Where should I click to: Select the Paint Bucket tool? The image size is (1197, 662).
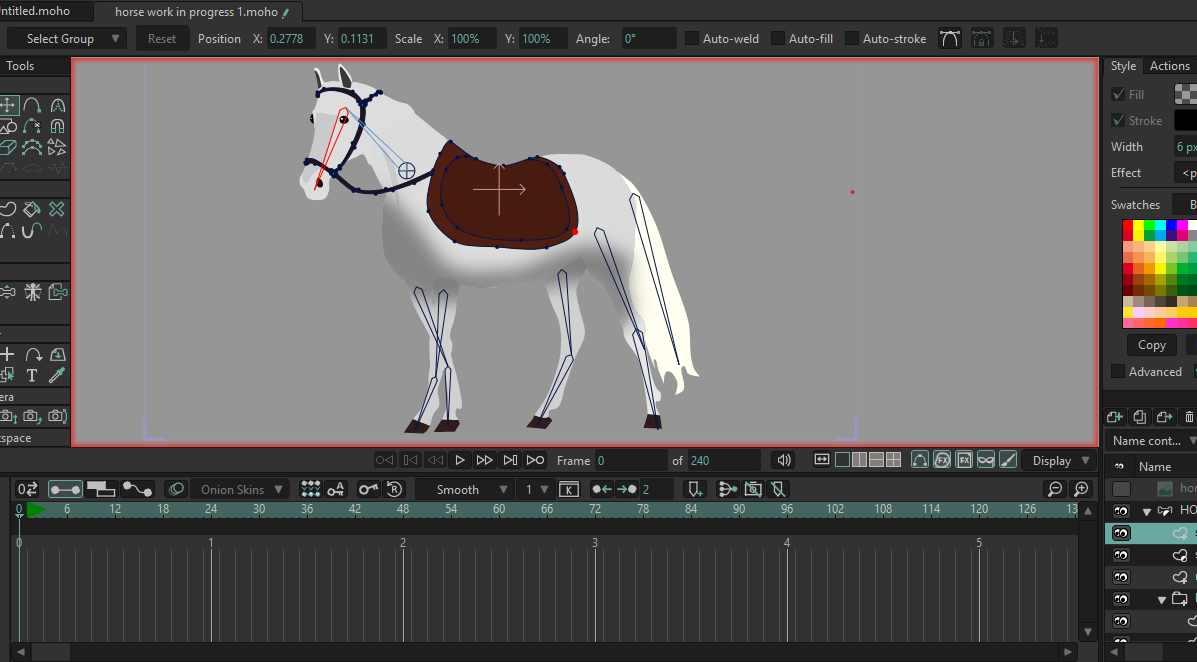pos(32,209)
